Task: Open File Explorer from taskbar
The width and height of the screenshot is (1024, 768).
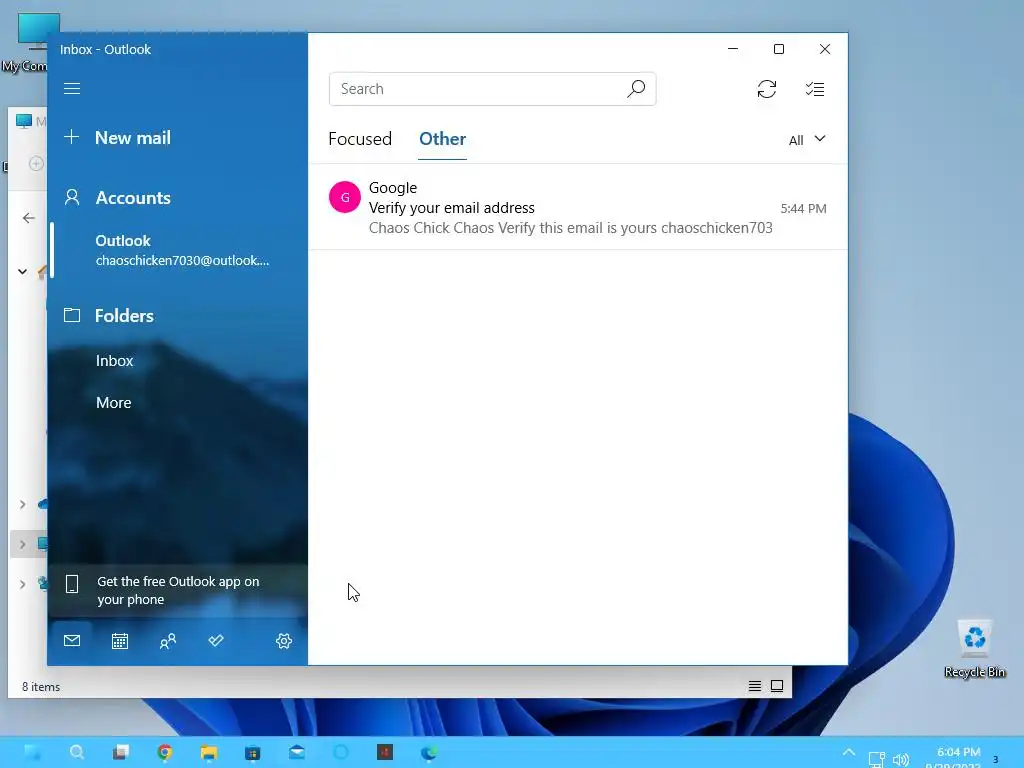Action: [x=208, y=752]
